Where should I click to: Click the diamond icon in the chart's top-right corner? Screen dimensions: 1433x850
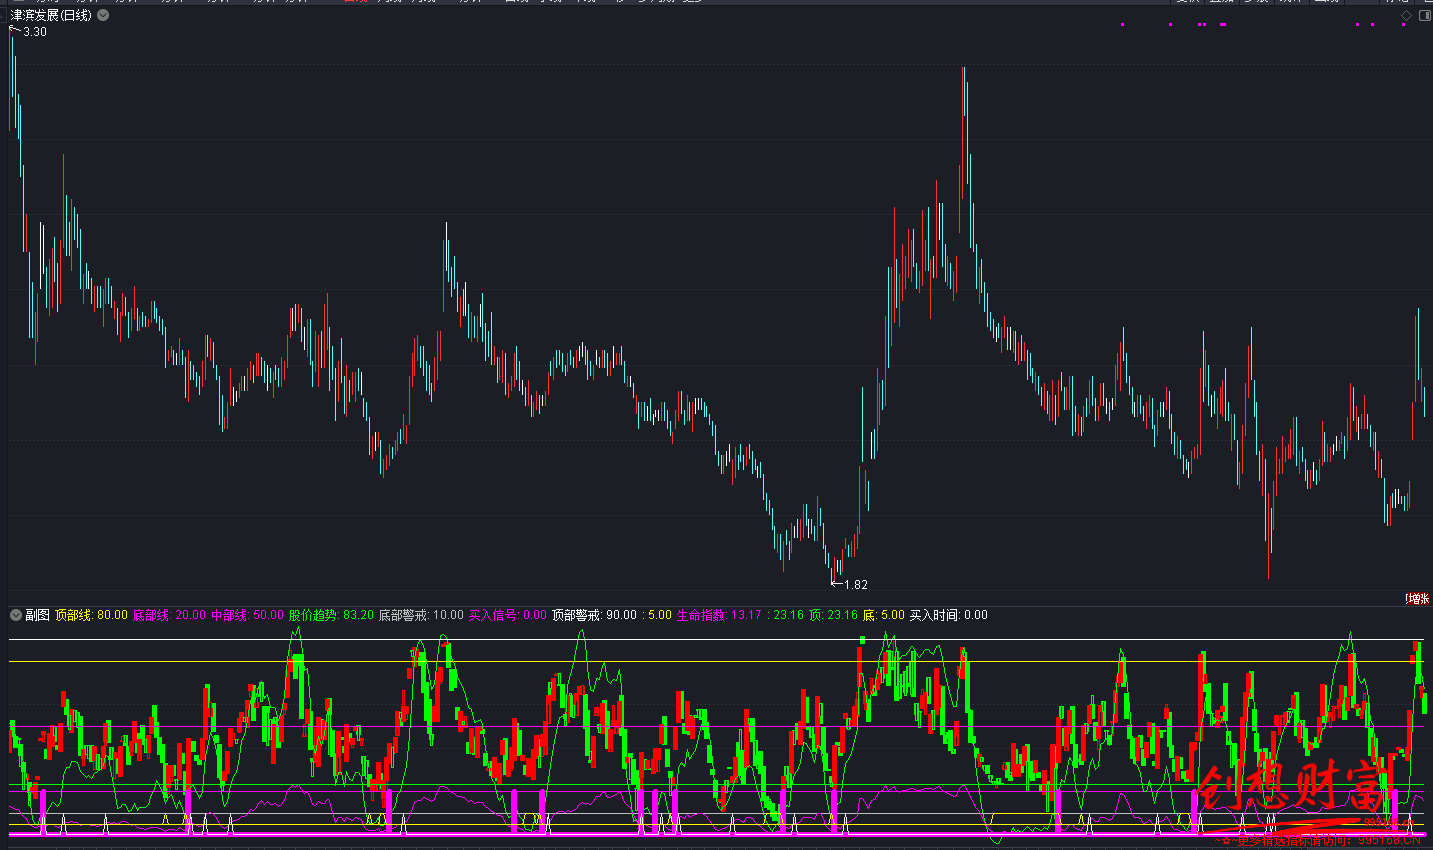pos(1406,16)
